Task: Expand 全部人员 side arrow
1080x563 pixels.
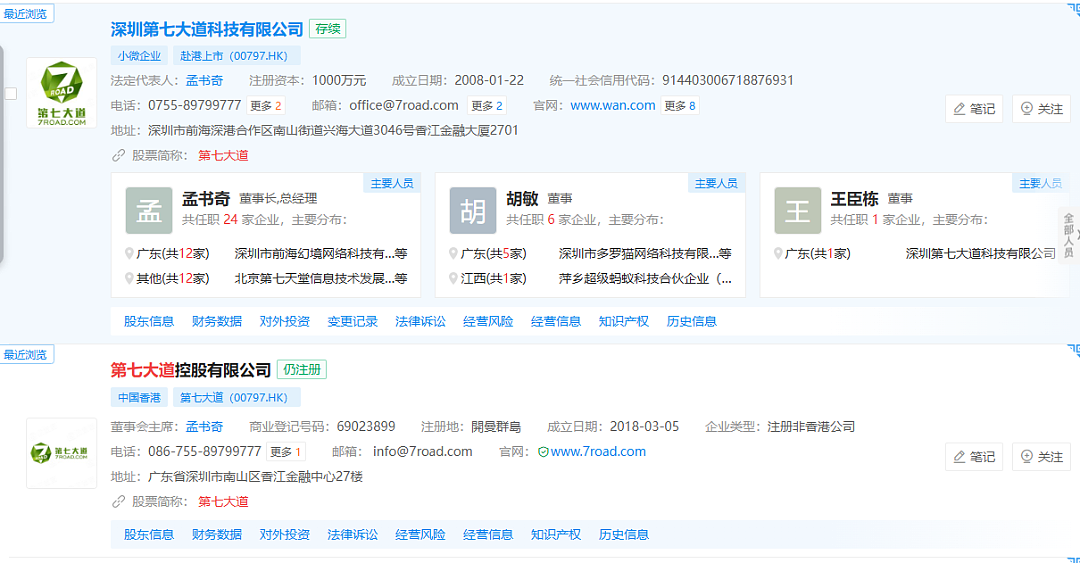Action: pyautogui.click(x=1069, y=235)
